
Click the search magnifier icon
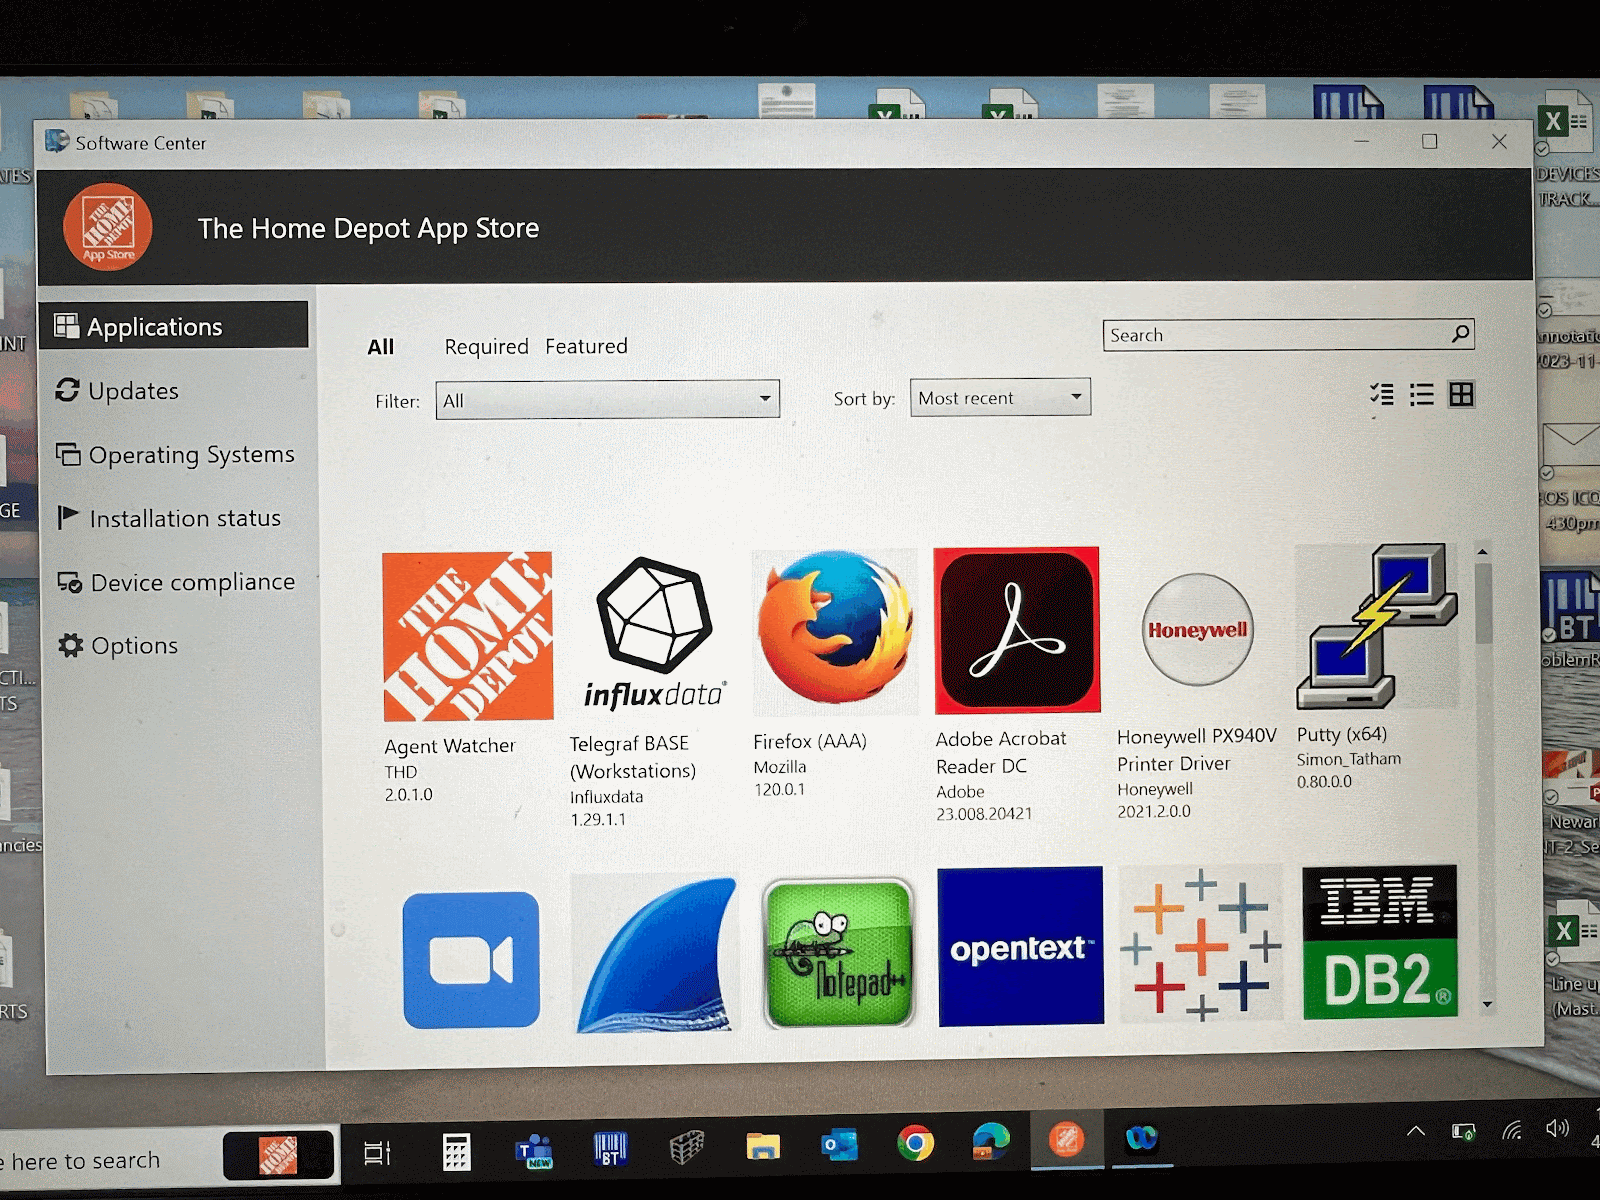[1460, 334]
